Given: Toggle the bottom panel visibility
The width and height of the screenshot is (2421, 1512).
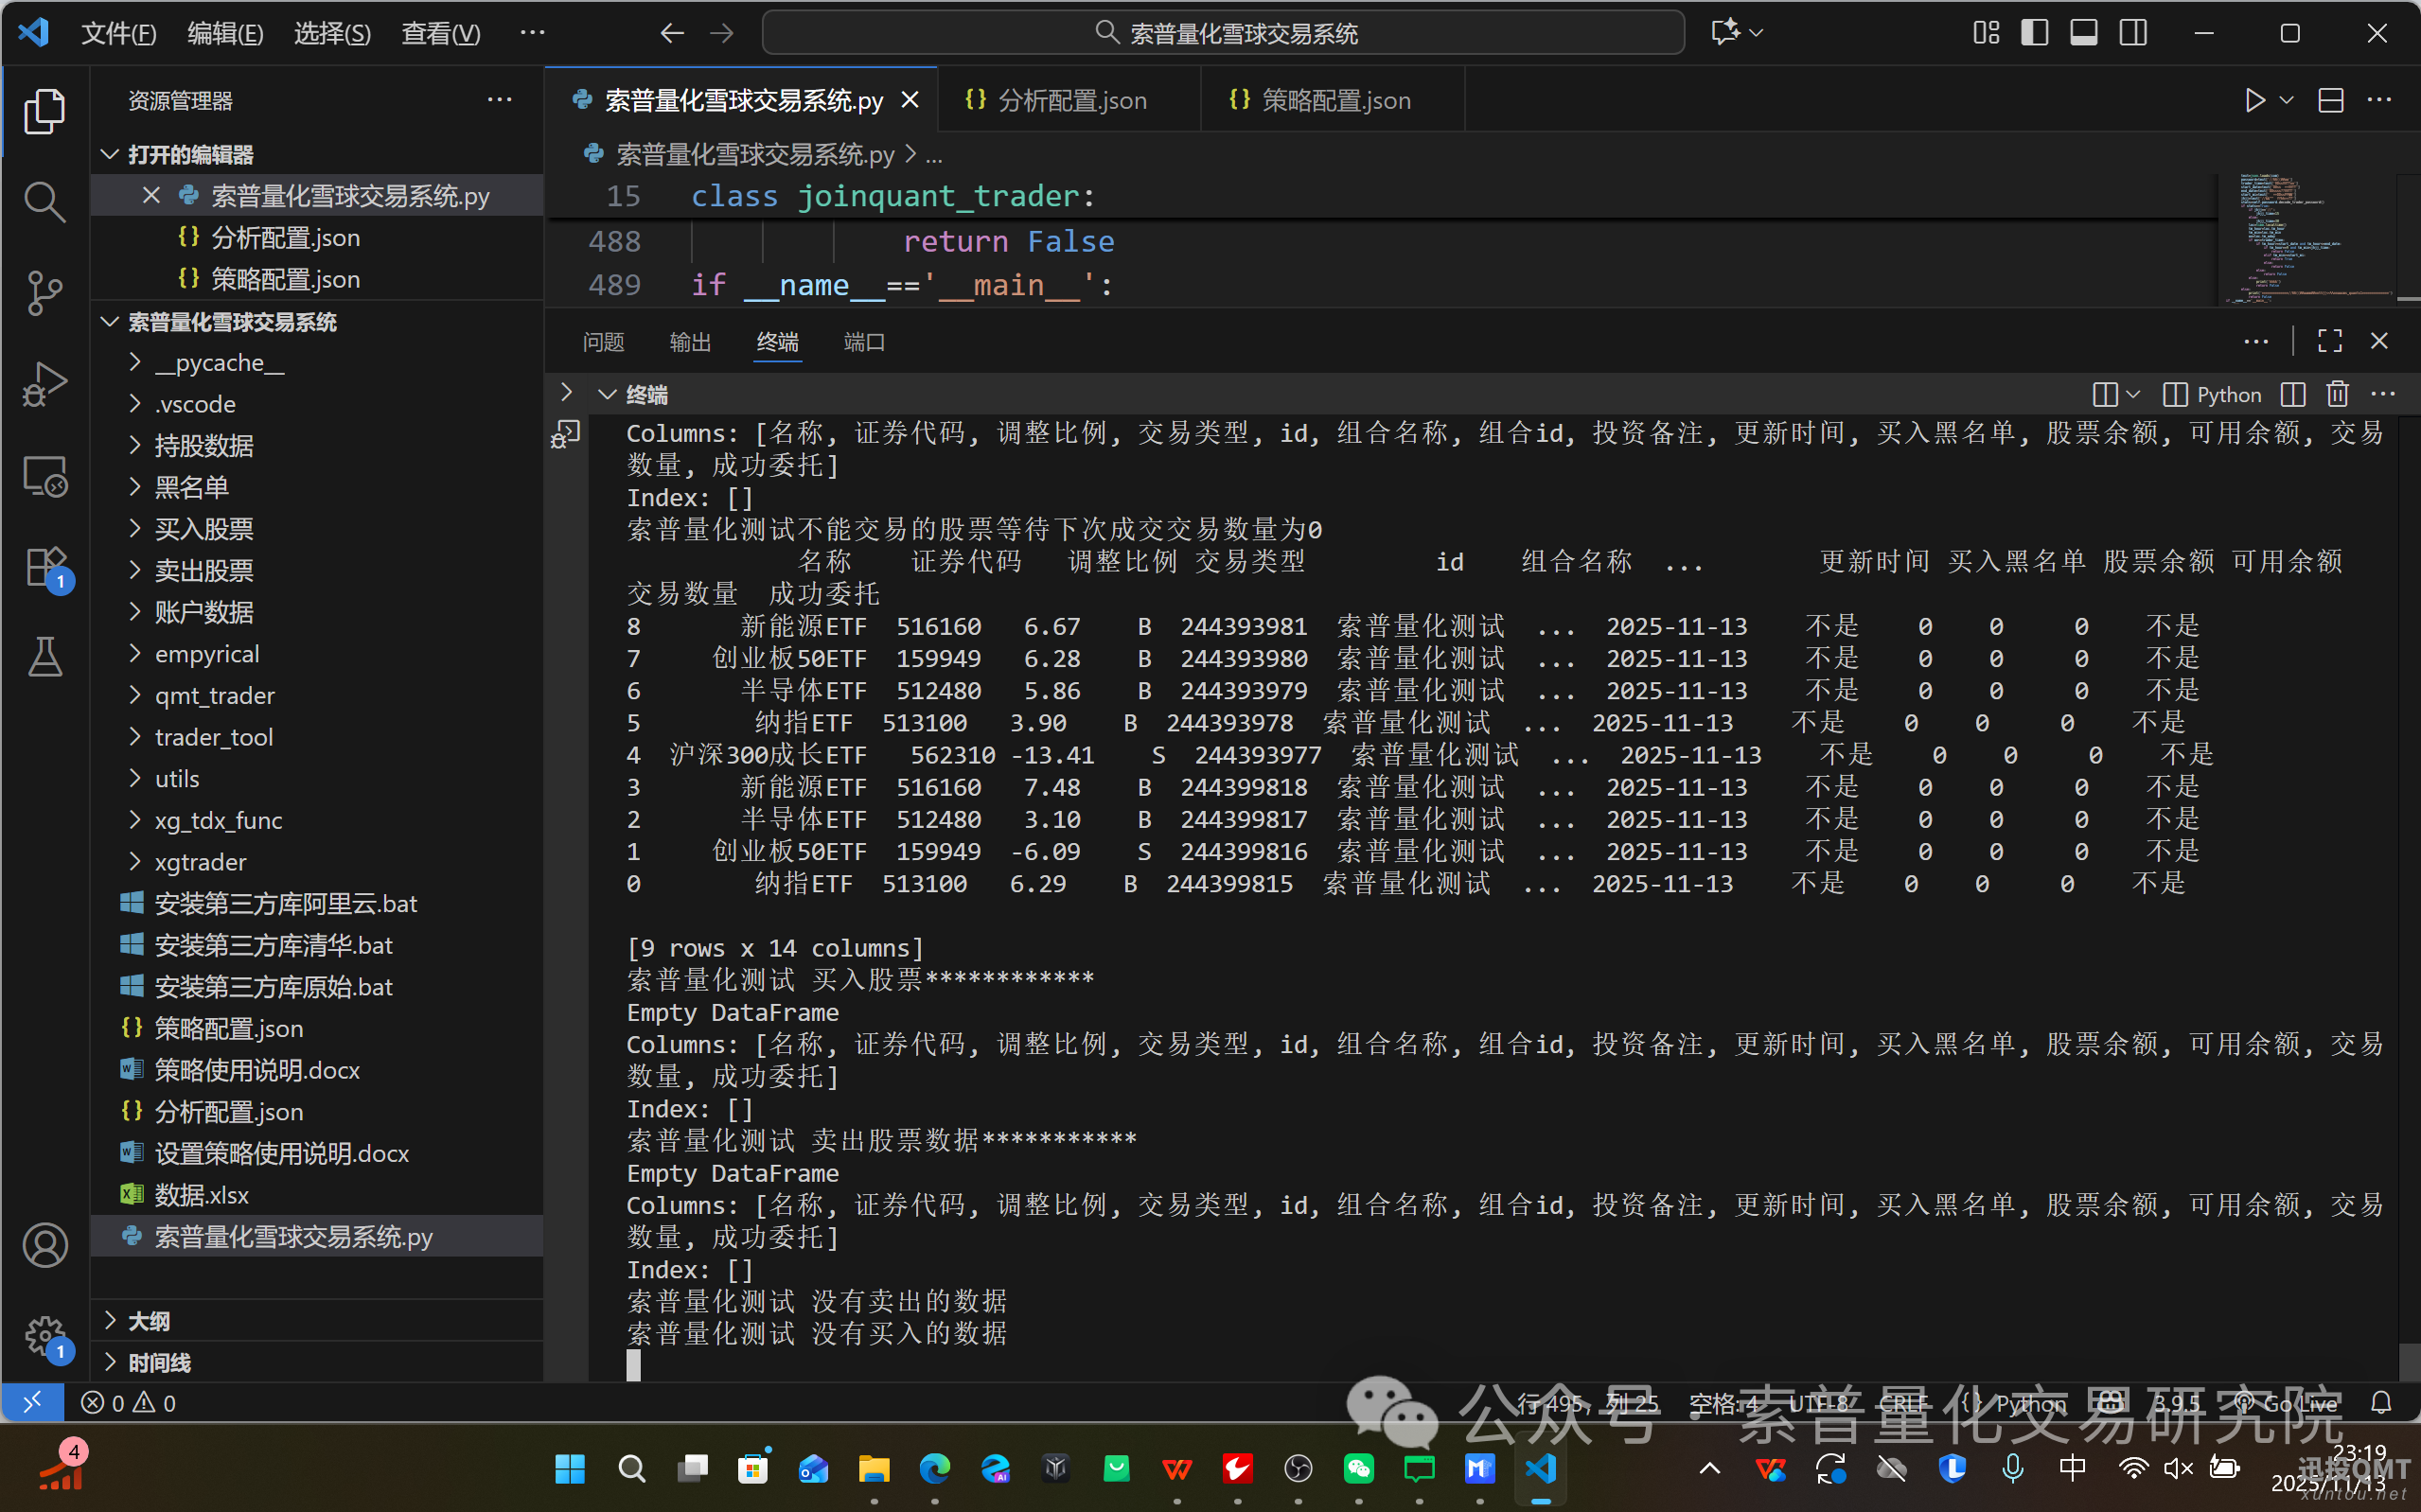Looking at the screenshot, I should [2084, 32].
